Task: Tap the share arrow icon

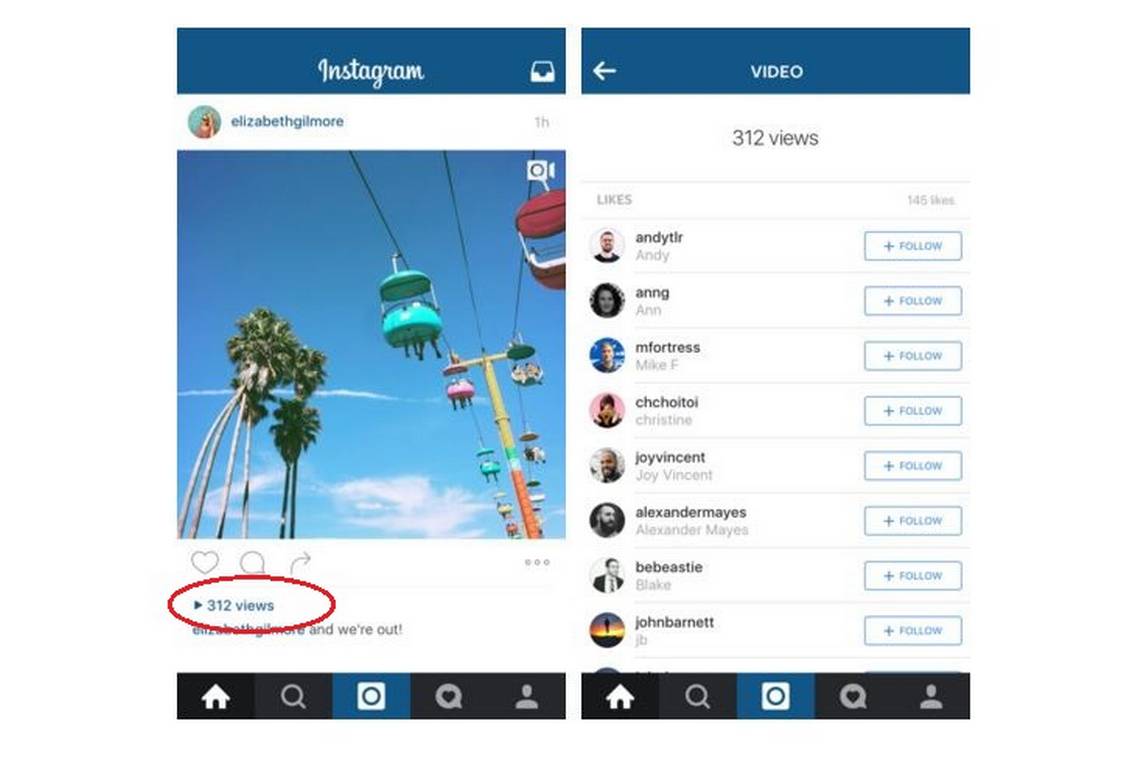Action: [300, 562]
